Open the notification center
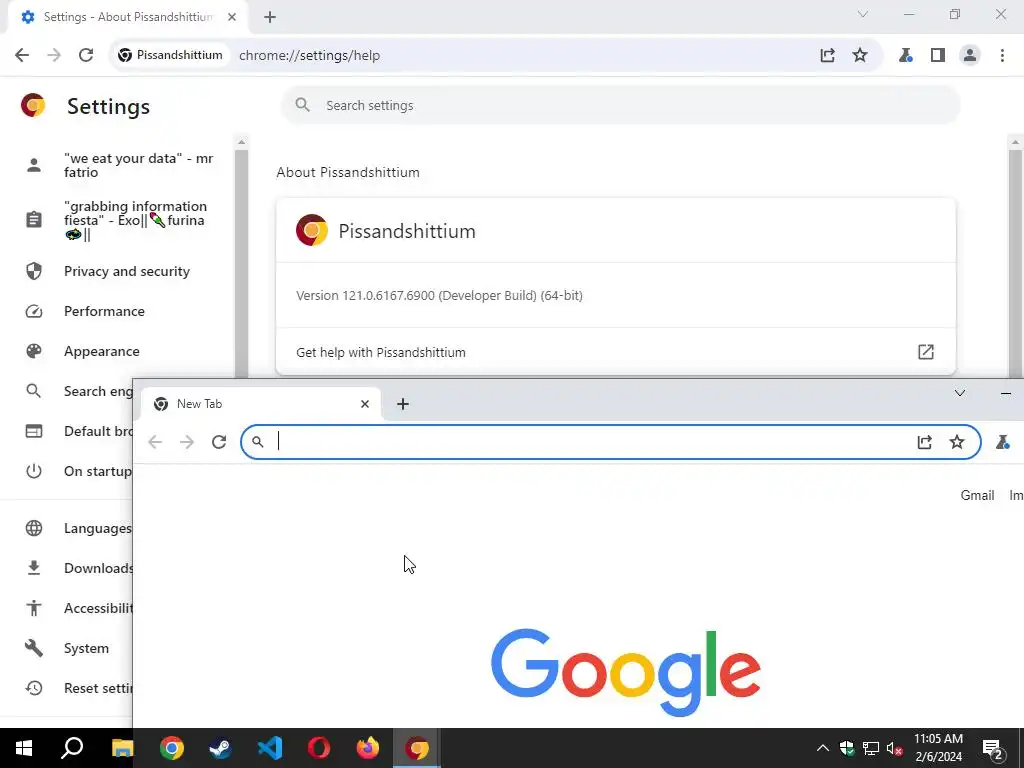Viewport: 1024px width, 768px height. coord(993,748)
